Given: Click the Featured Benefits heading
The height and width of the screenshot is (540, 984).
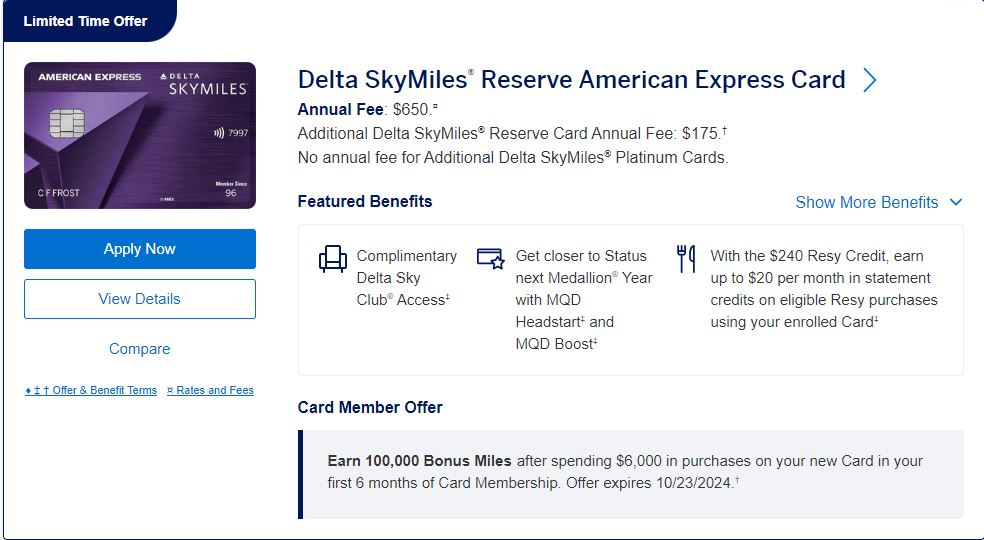Looking at the screenshot, I should pos(365,201).
